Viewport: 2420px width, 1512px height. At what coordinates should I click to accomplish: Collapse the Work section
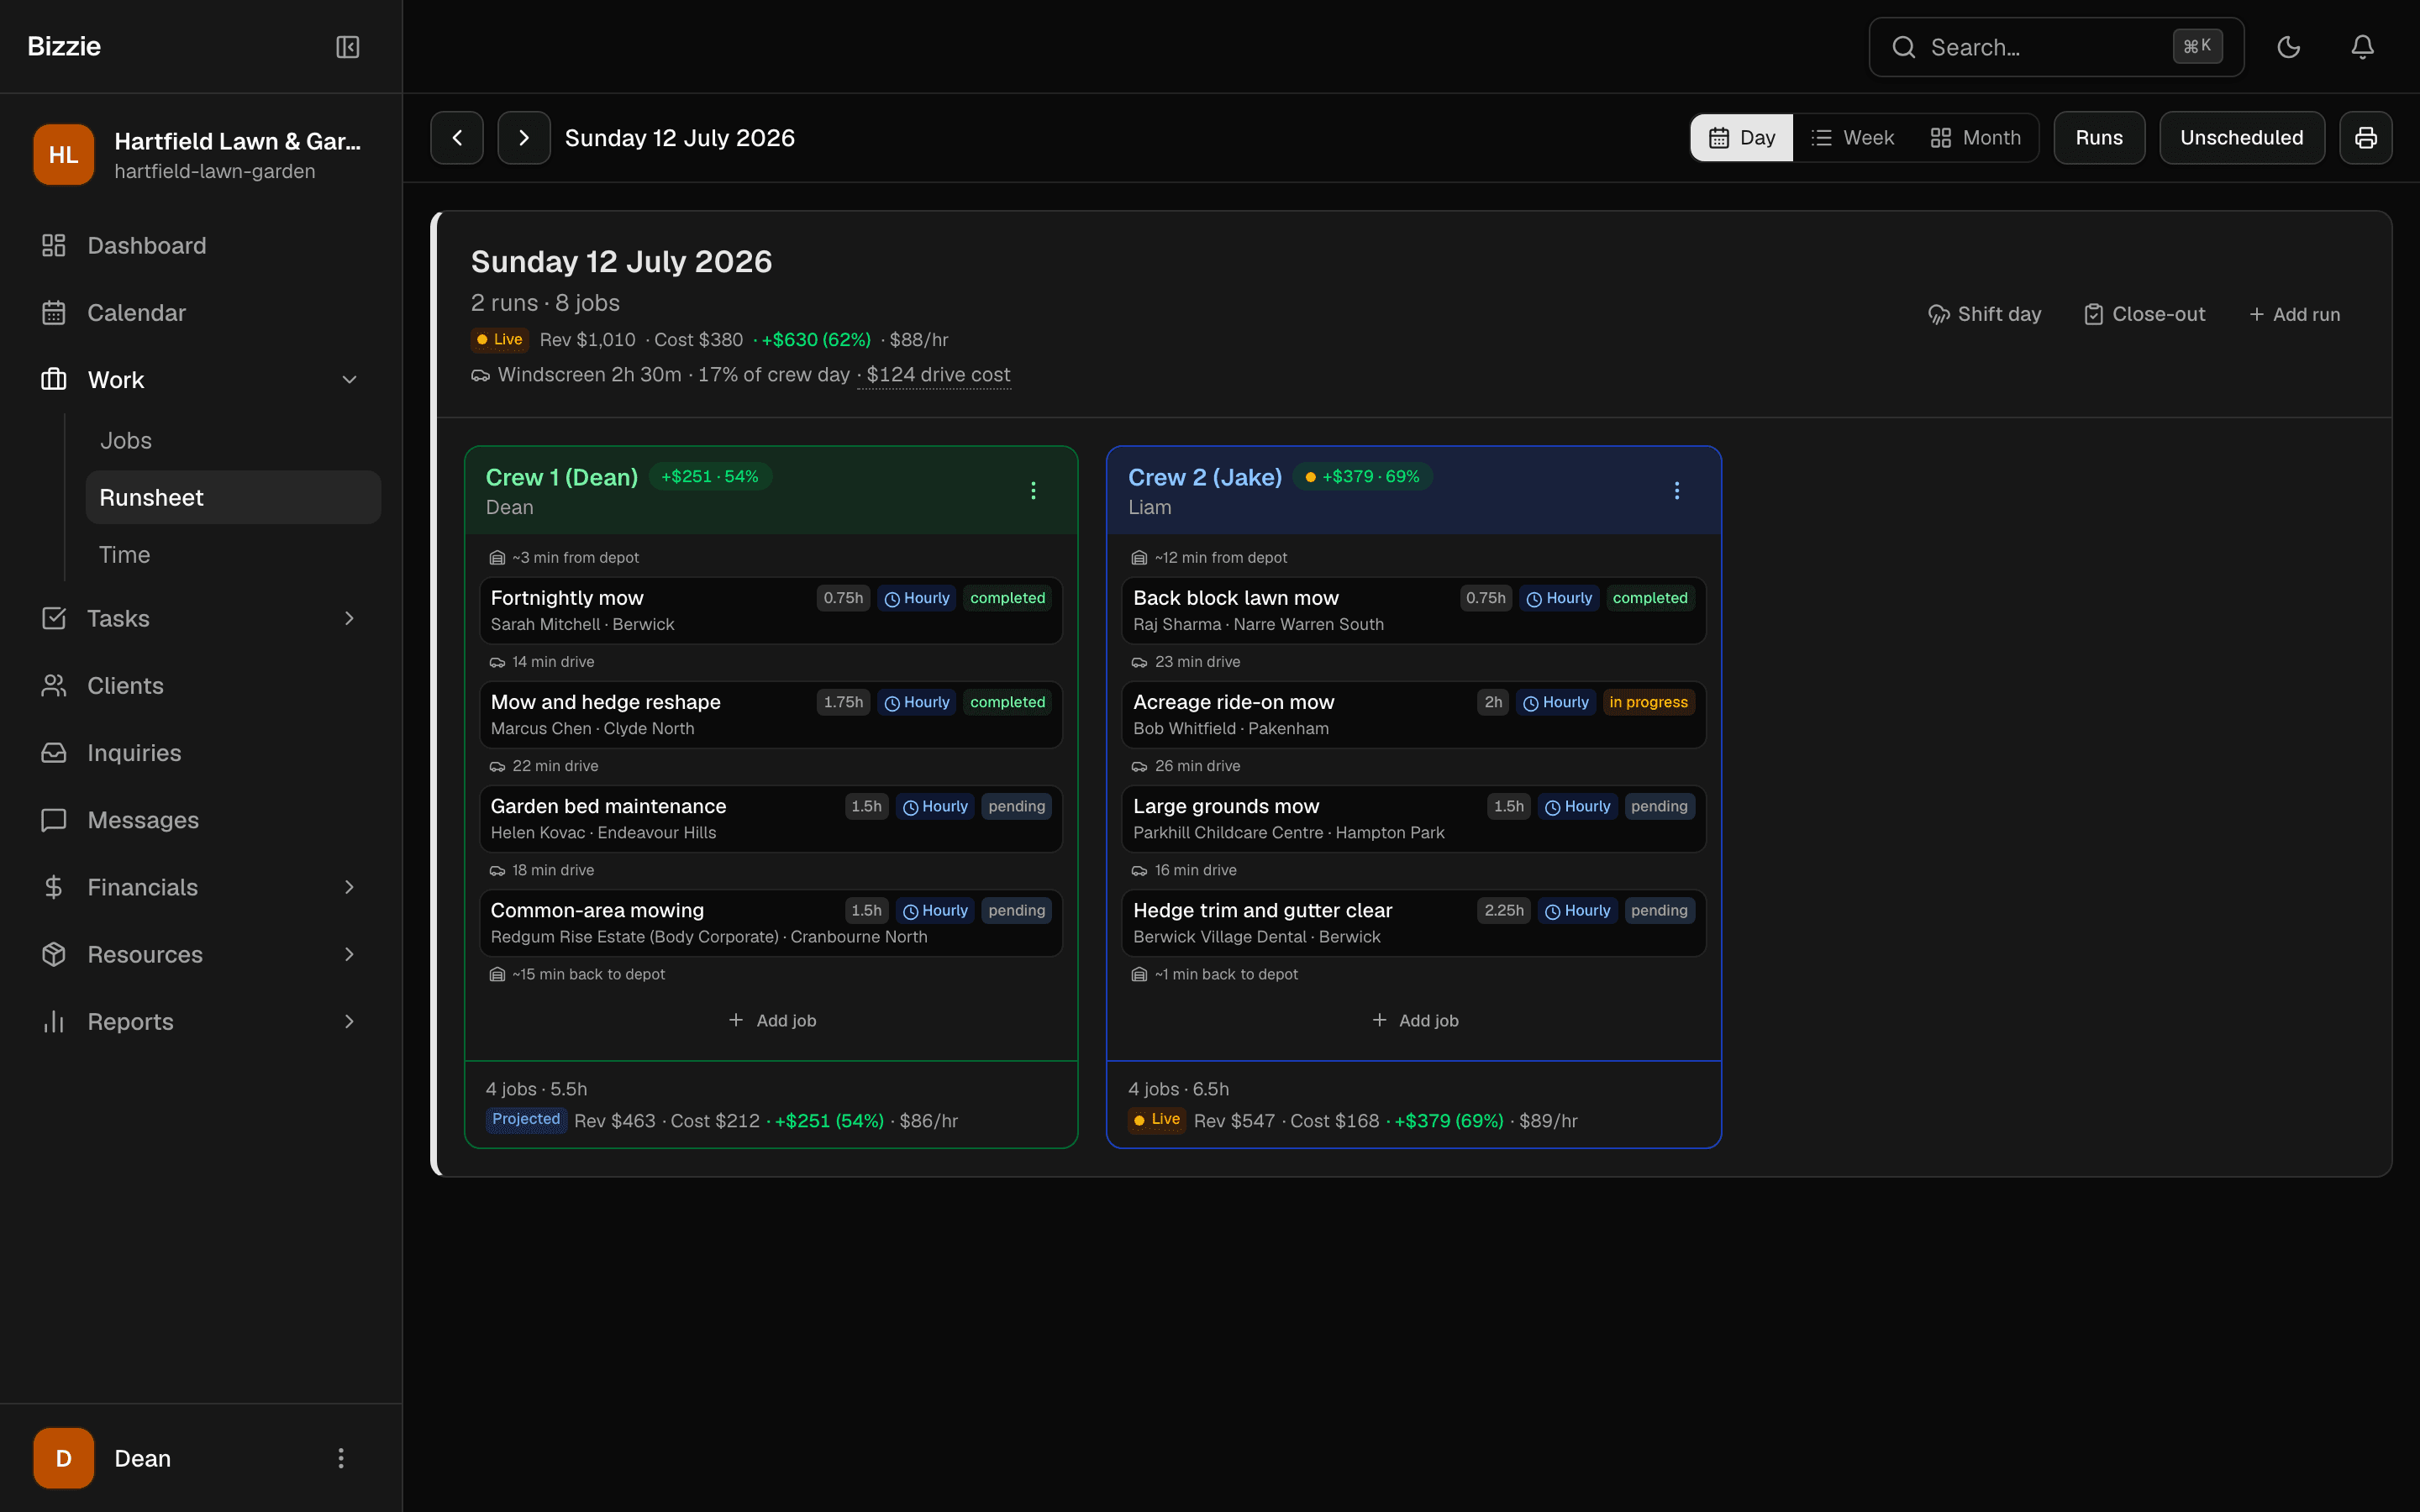(349, 380)
